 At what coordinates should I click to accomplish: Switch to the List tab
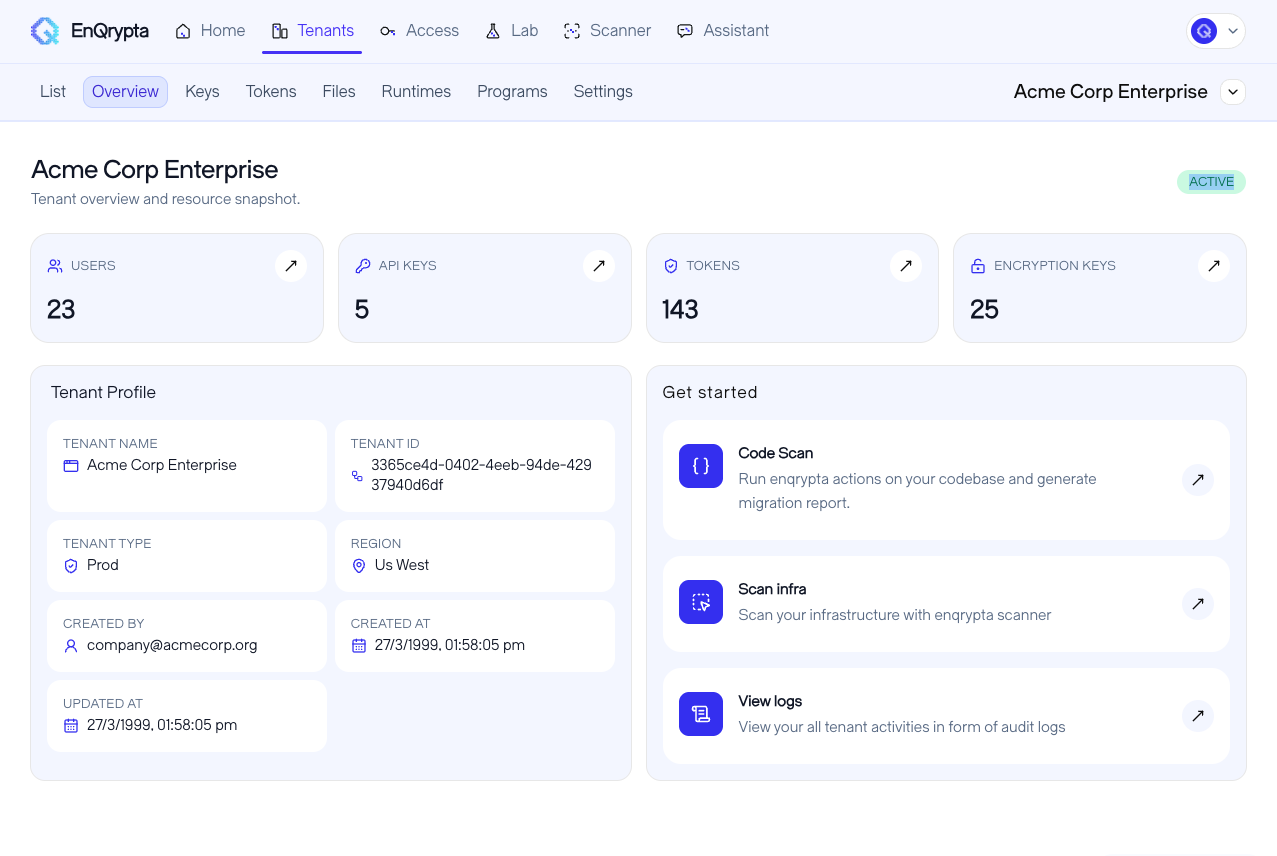pos(53,92)
